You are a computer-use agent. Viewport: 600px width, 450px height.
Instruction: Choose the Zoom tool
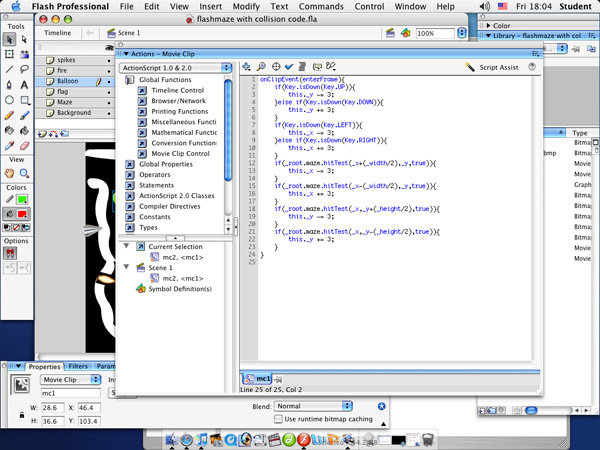(24, 173)
